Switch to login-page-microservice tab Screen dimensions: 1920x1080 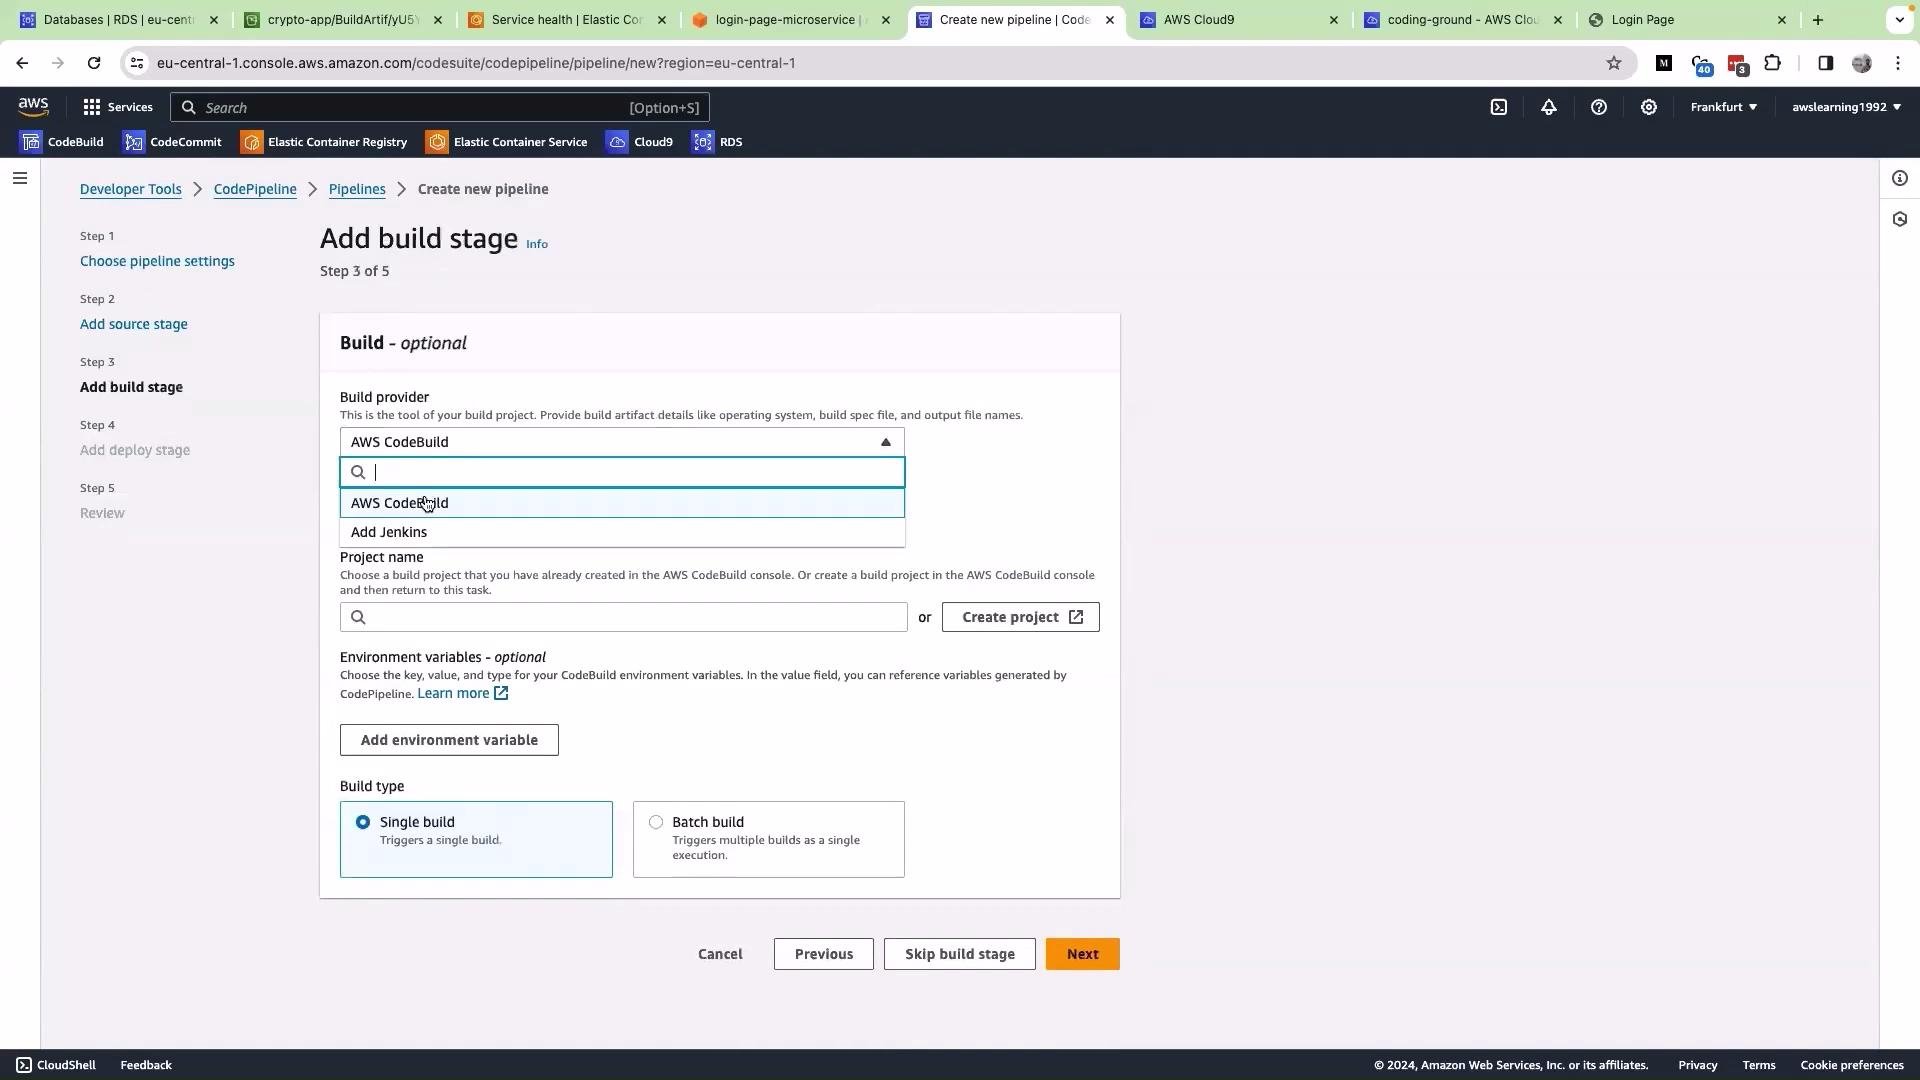(790, 20)
